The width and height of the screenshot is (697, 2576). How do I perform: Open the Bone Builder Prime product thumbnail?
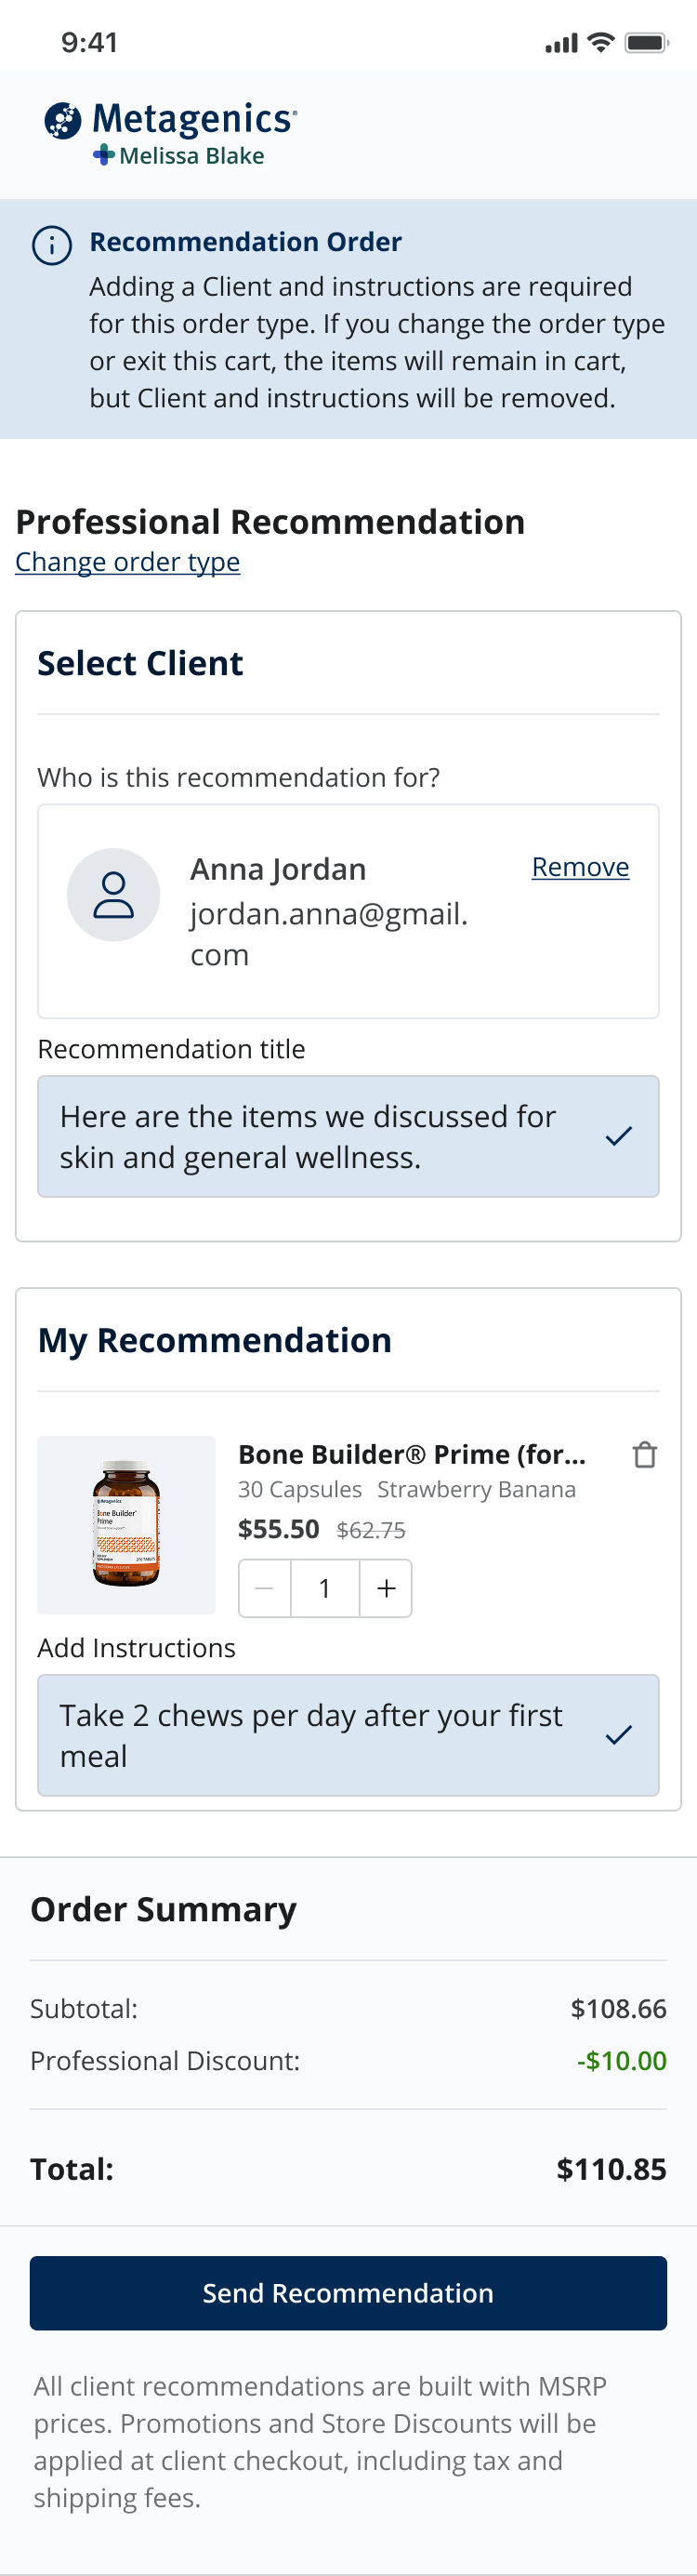tap(127, 1525)
